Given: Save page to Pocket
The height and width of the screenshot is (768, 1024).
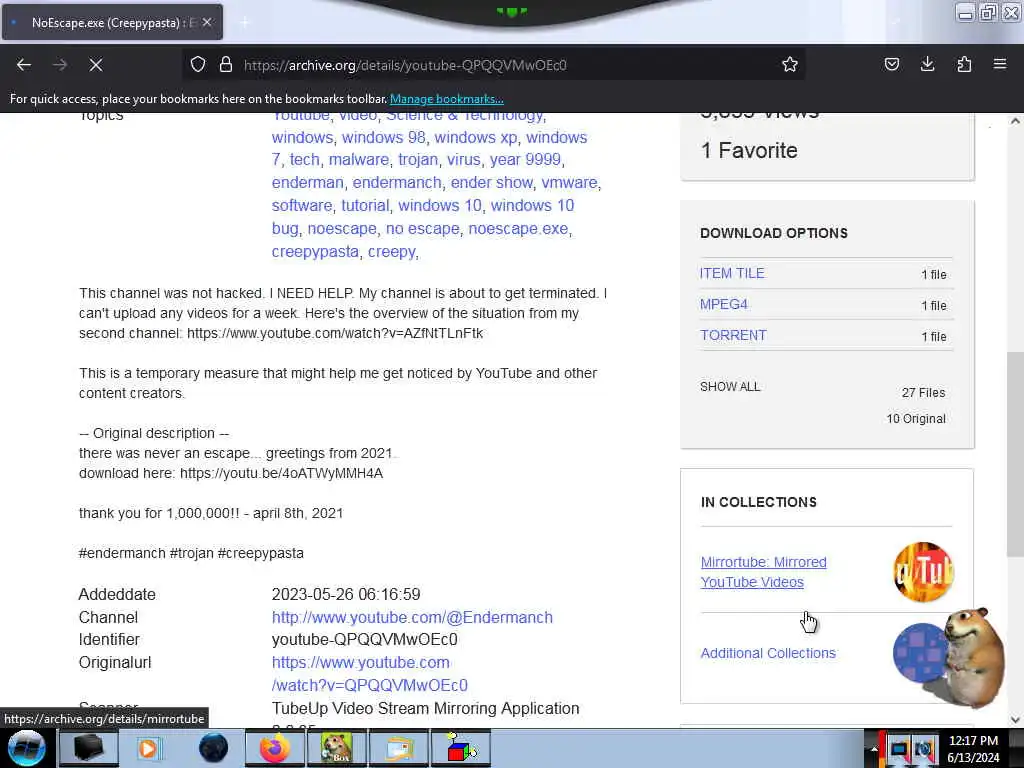Looking at the screenshot, I should coord(891,64).
